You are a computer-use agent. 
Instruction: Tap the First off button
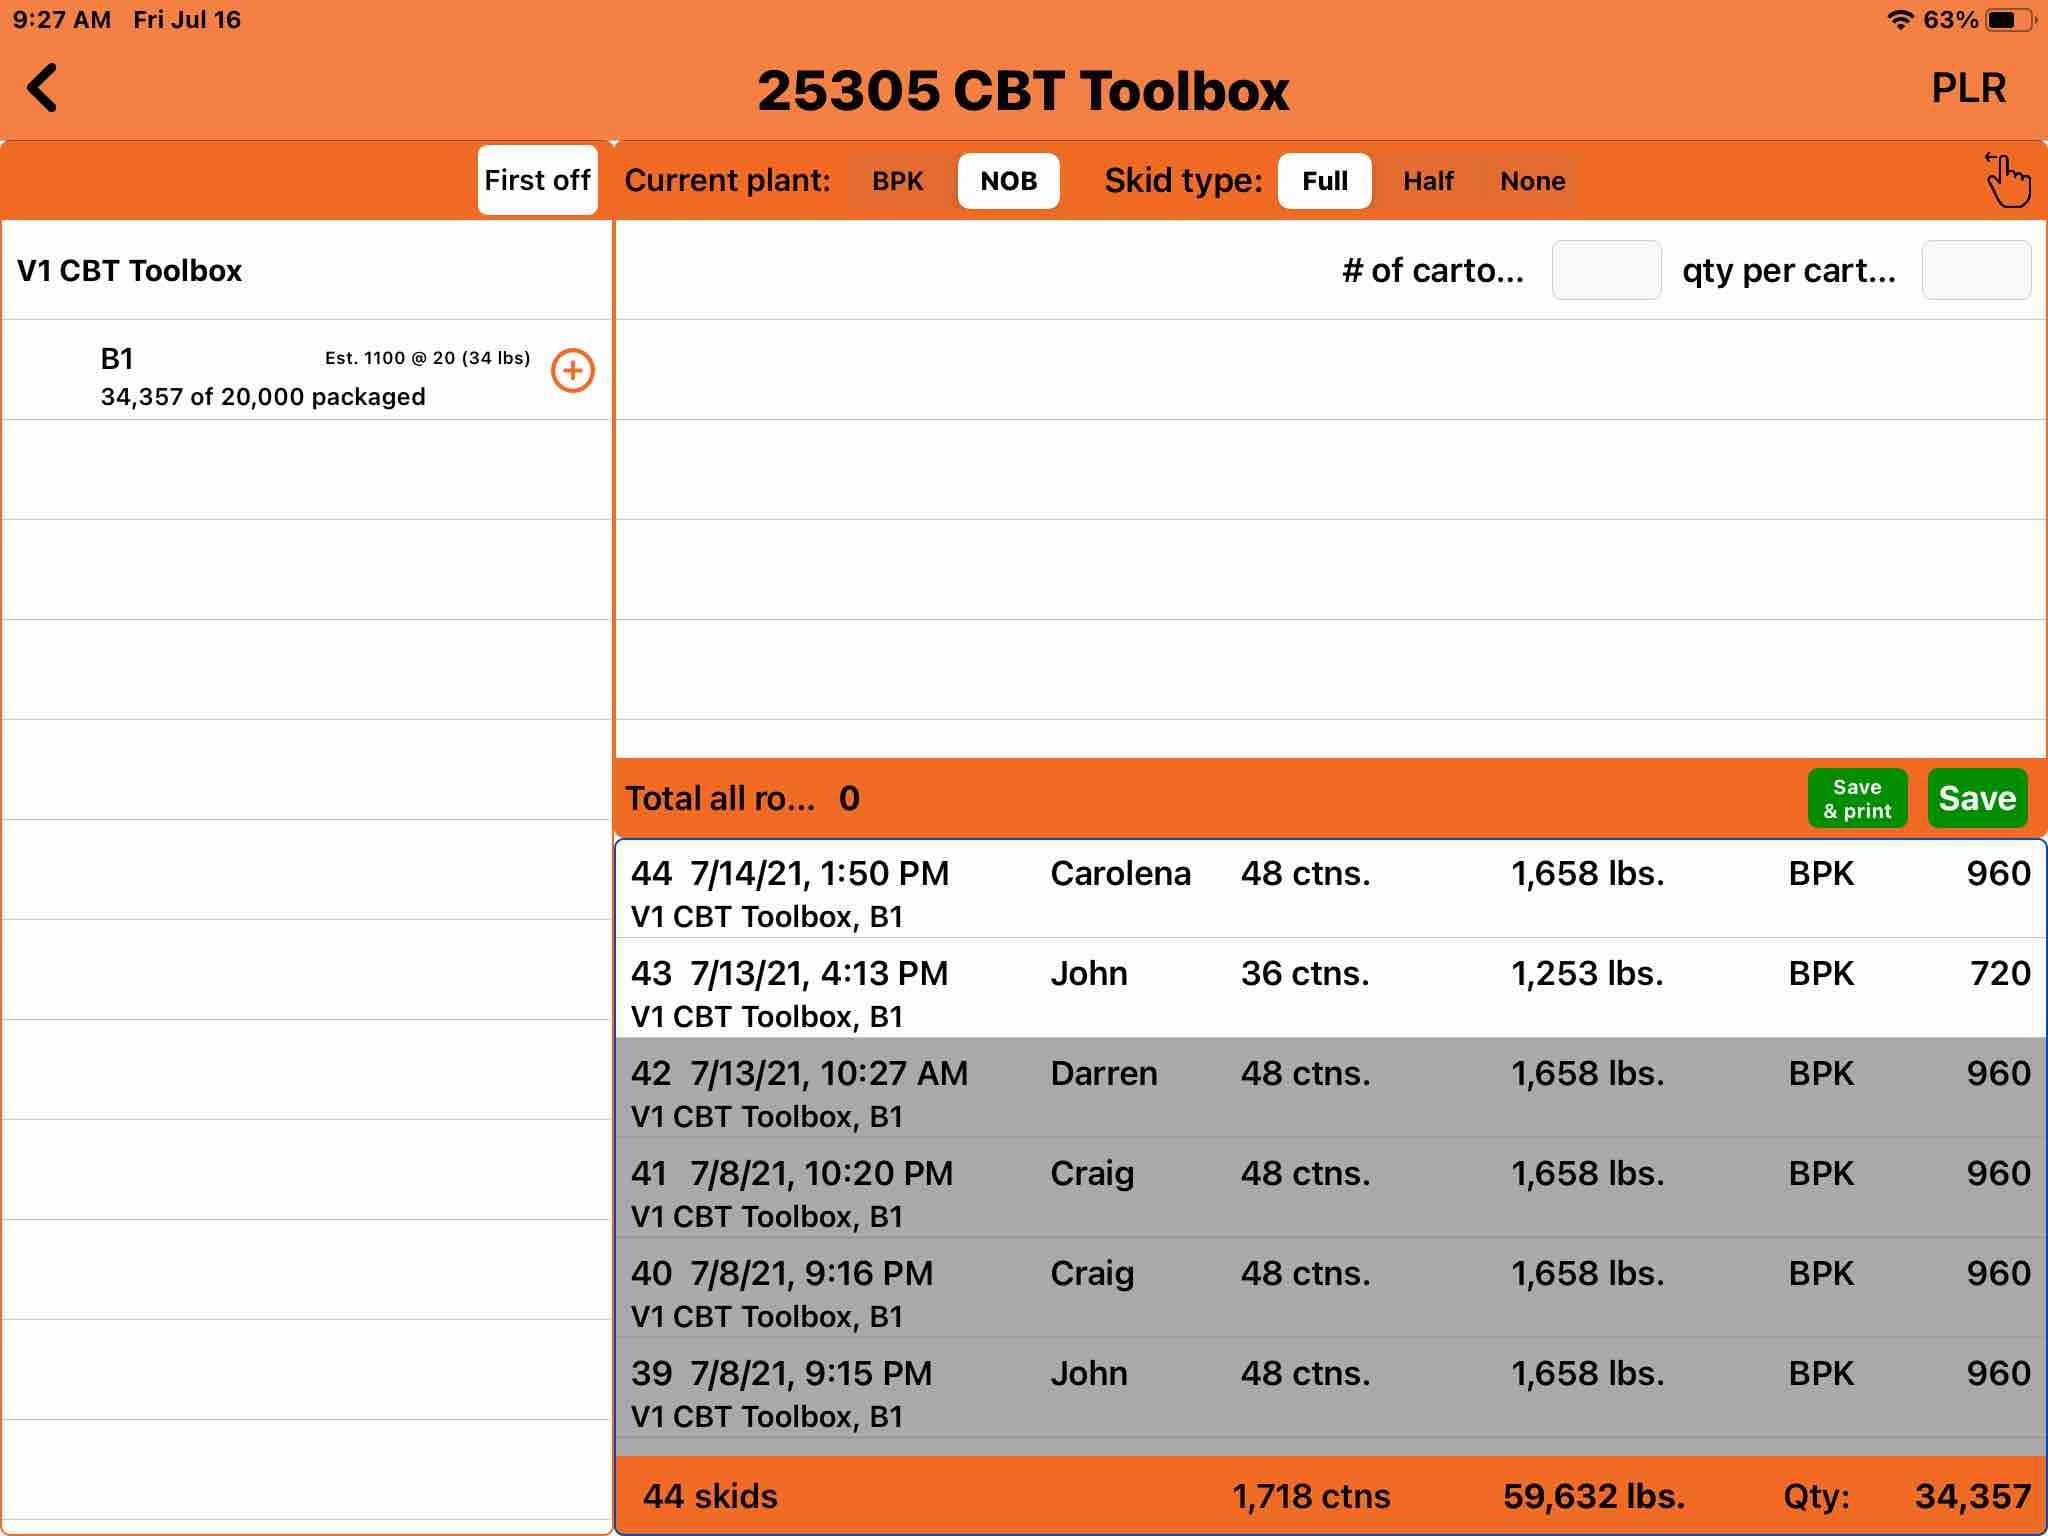[537, 180]
